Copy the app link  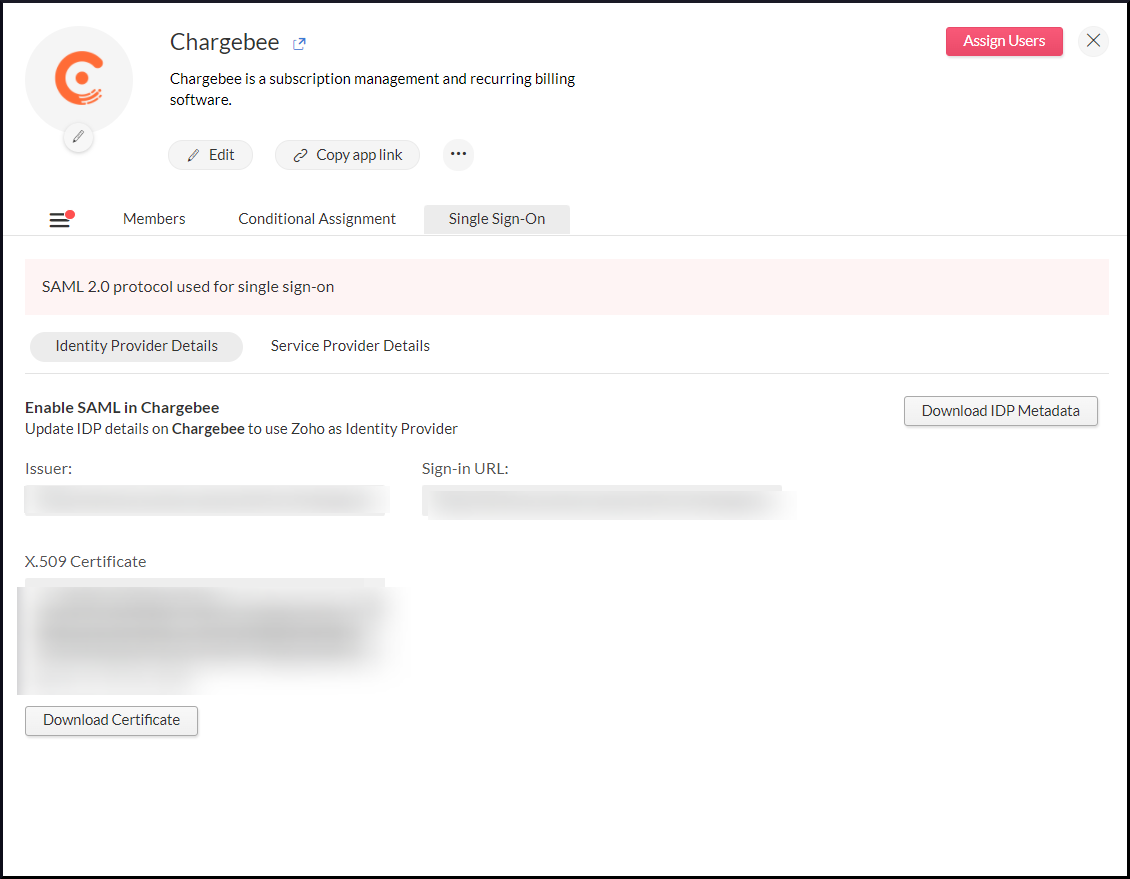tap(347, 155)
